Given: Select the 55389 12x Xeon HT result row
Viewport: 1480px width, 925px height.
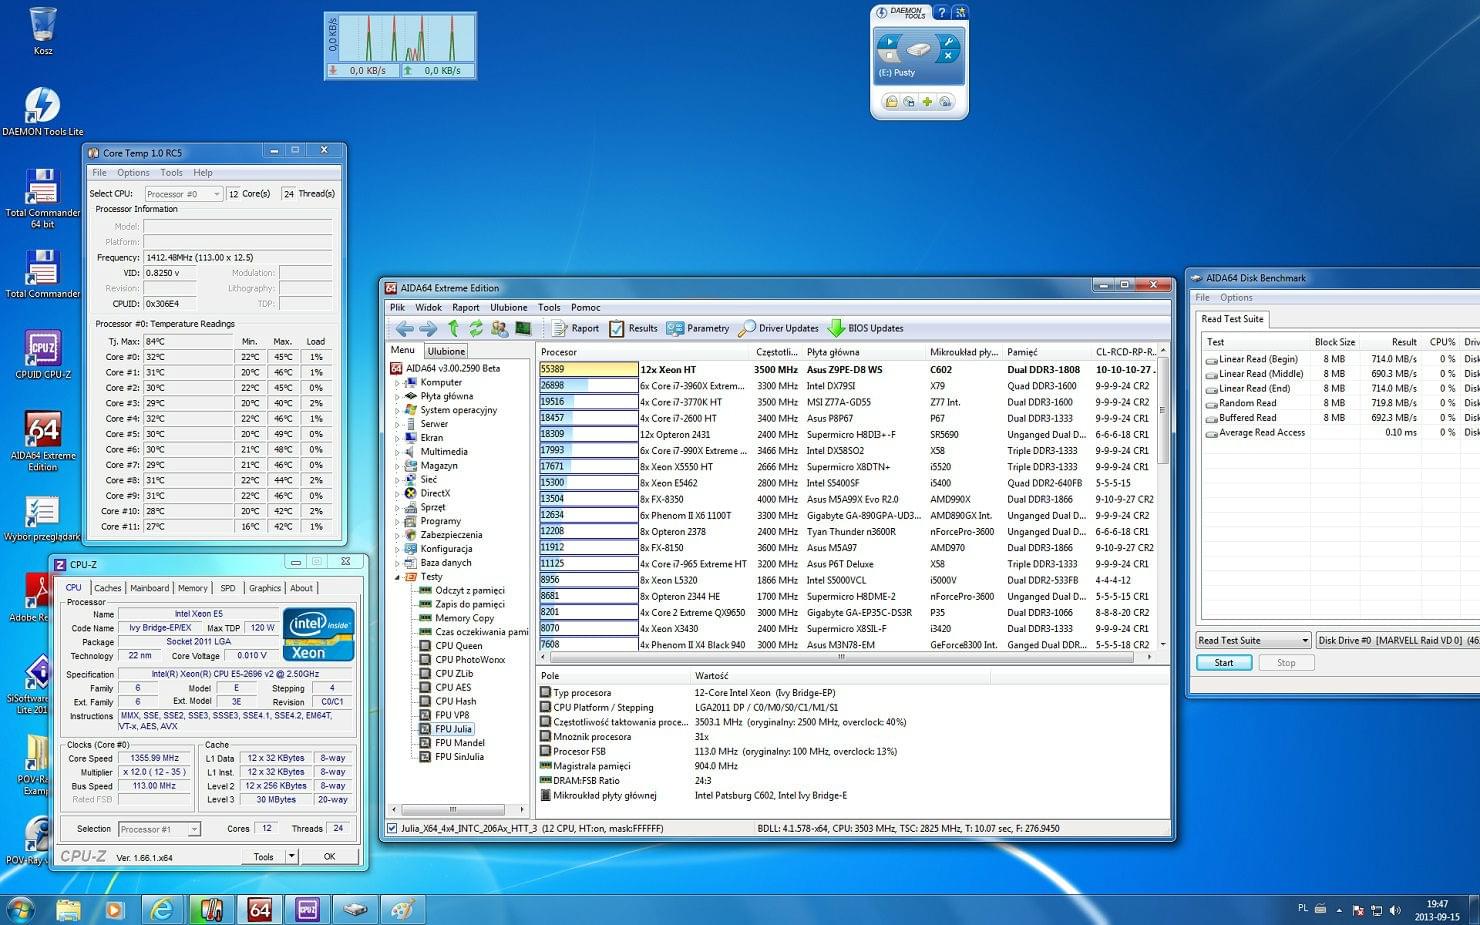Looking at the screenshot, I should pyautogui.click(x=847, y=369).
